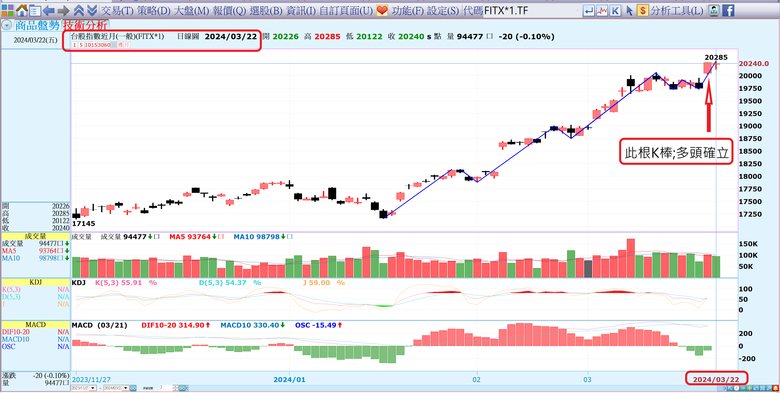Click the colorful grid menu icon
The width and height of the screenshot is (780, 393).
[x=7, y=10]
